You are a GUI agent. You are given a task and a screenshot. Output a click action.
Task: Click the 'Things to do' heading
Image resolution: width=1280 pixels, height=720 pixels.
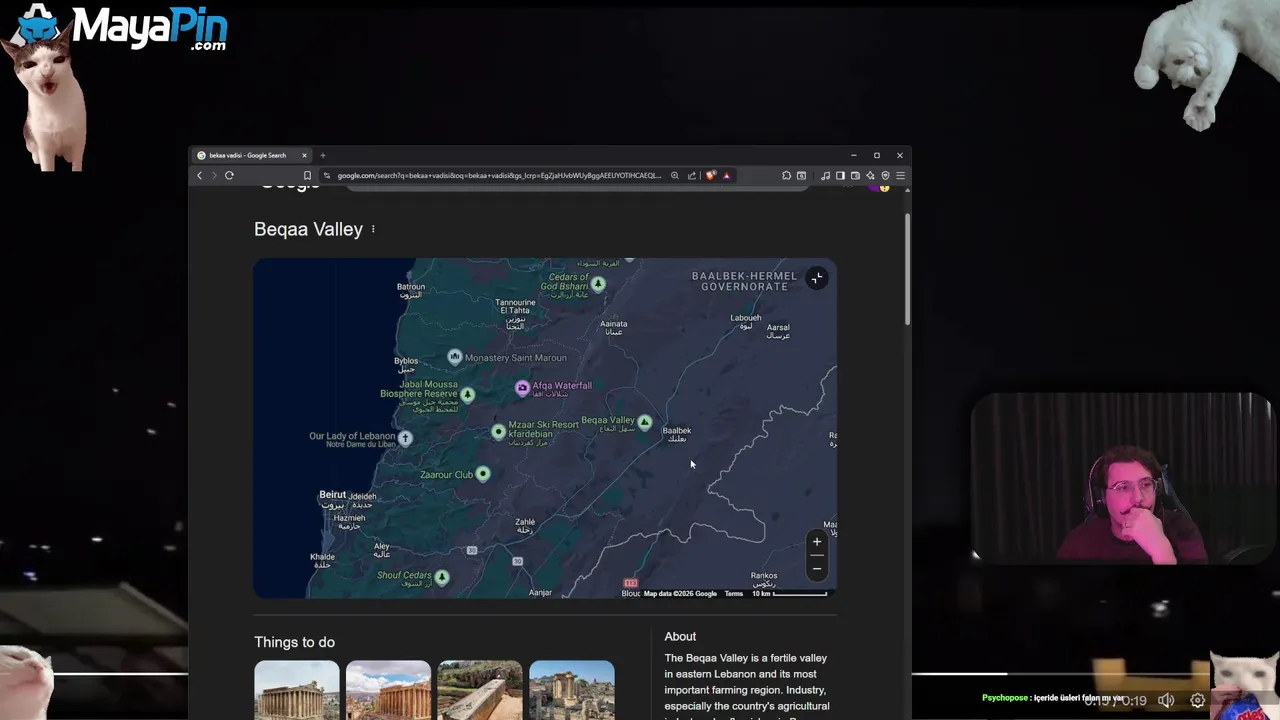coord(294,642)
